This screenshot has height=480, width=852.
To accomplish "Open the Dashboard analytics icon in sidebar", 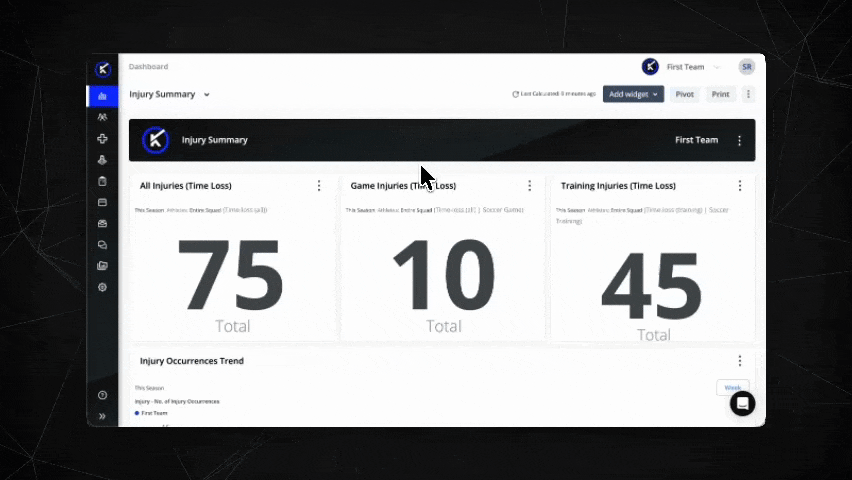I will [x=102, y=96].
